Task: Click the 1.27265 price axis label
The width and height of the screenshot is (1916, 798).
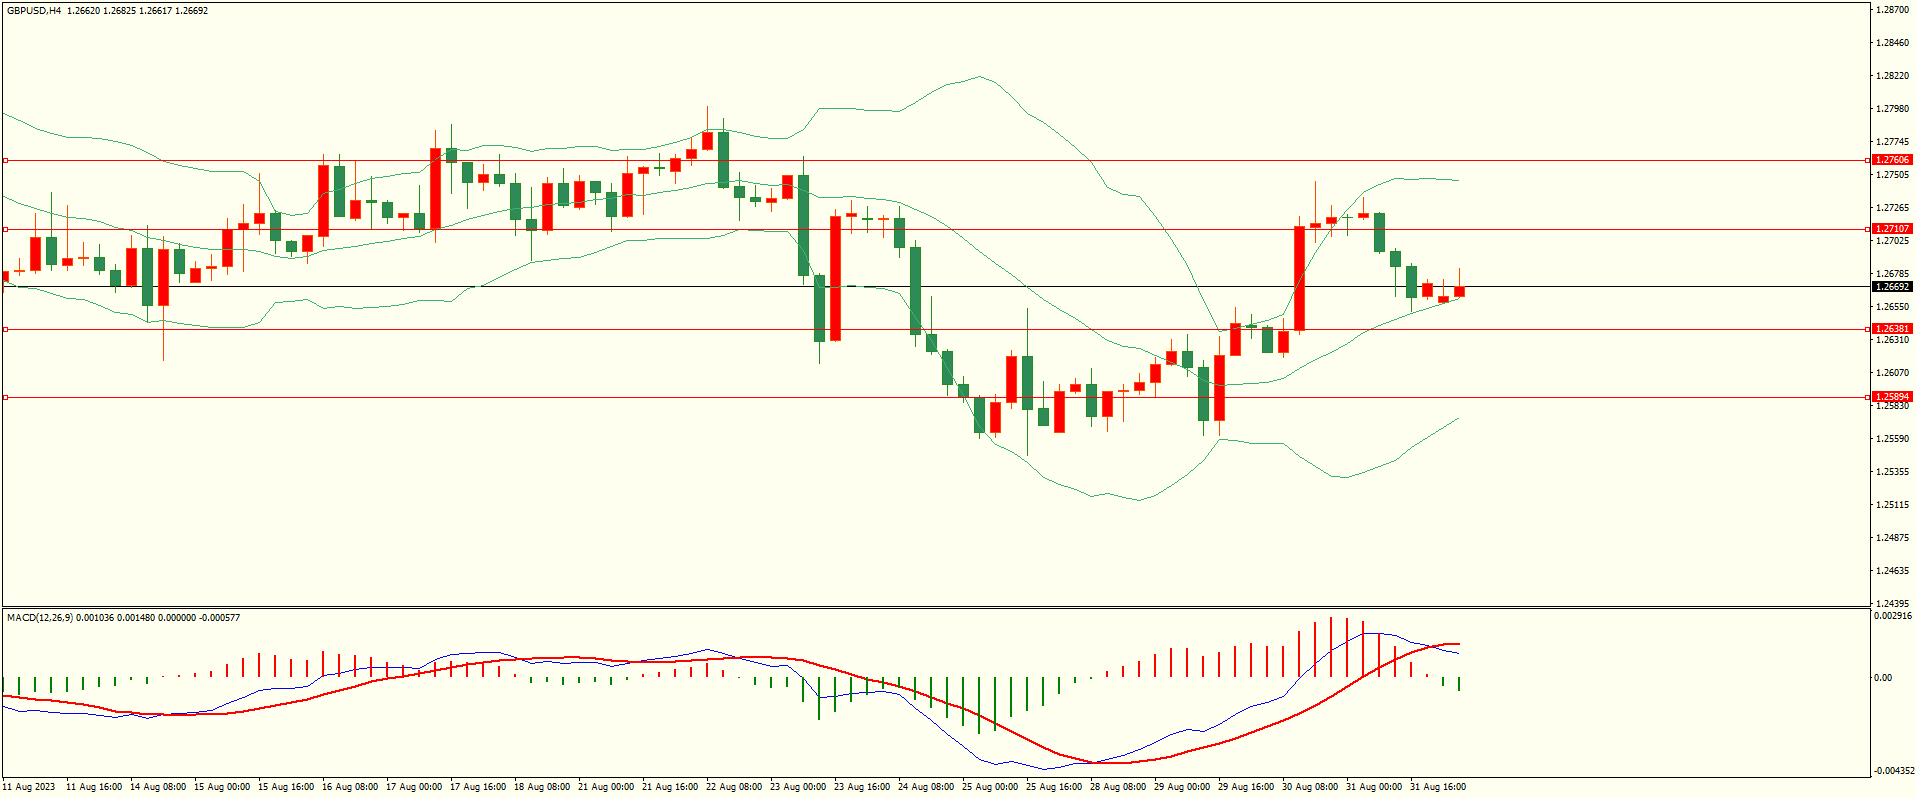Action: pos(1893,208)
